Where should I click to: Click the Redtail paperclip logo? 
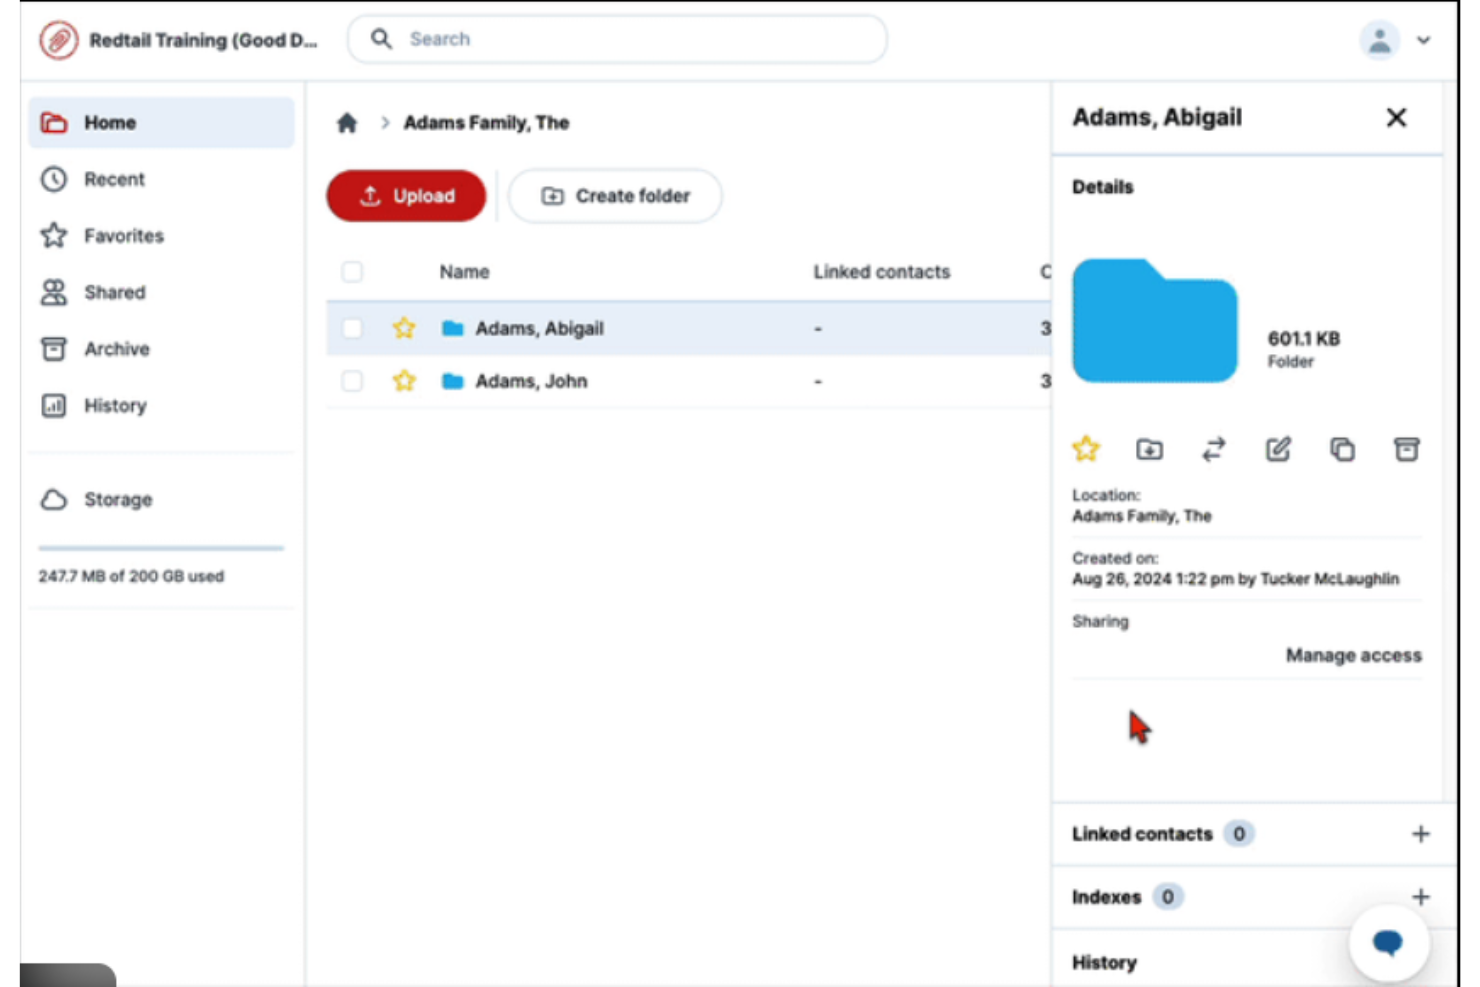coord(58,40)
